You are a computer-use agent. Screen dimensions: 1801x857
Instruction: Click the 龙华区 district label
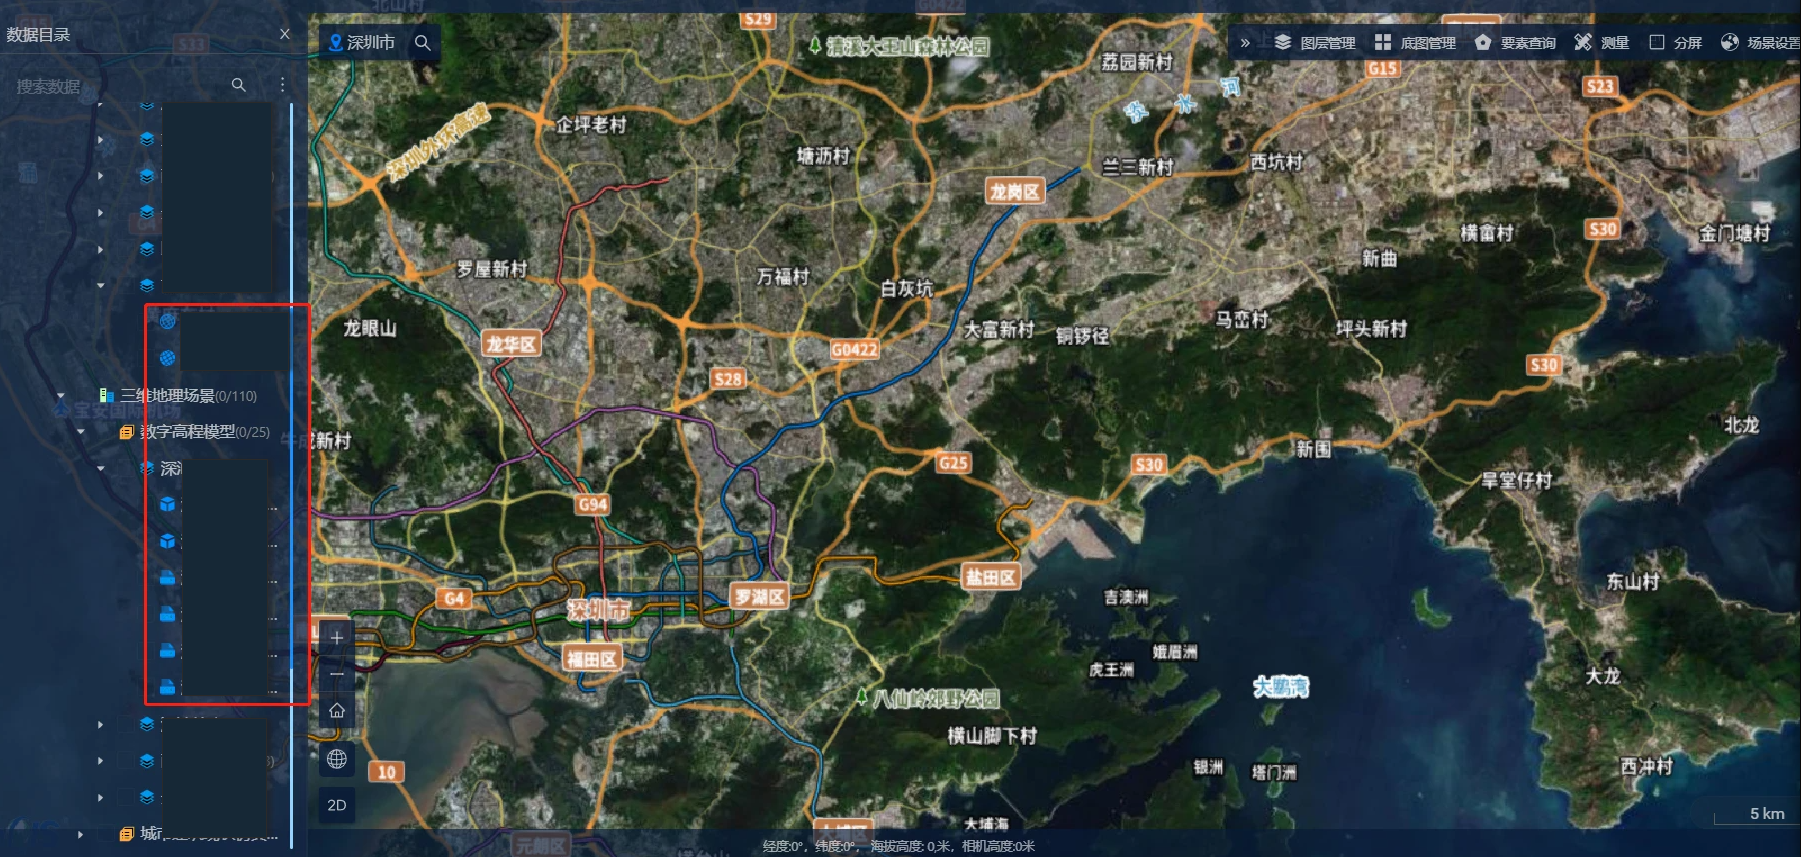(x=511, y=344)
